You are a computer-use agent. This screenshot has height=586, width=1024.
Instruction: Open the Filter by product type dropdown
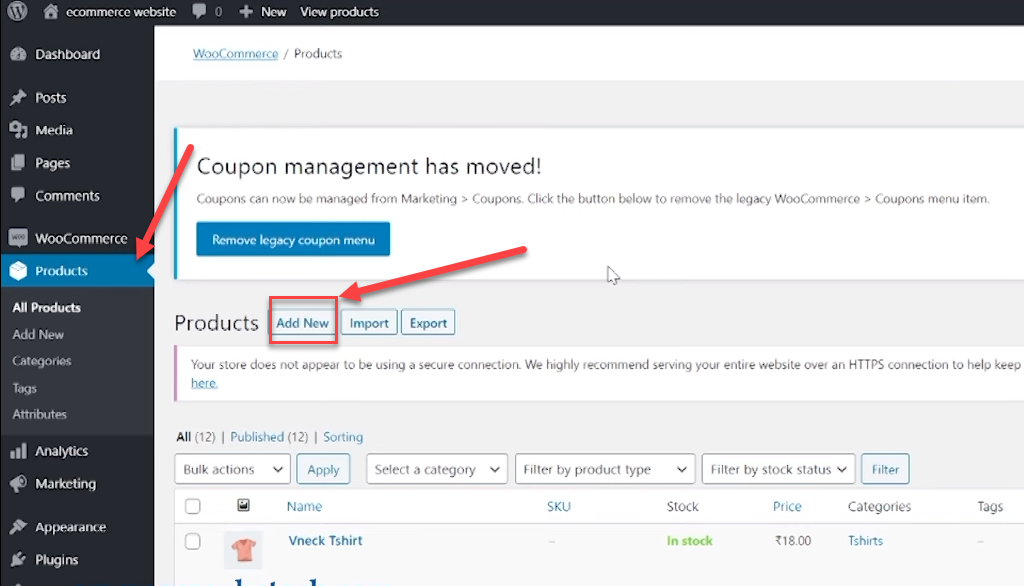click(605, 469)
